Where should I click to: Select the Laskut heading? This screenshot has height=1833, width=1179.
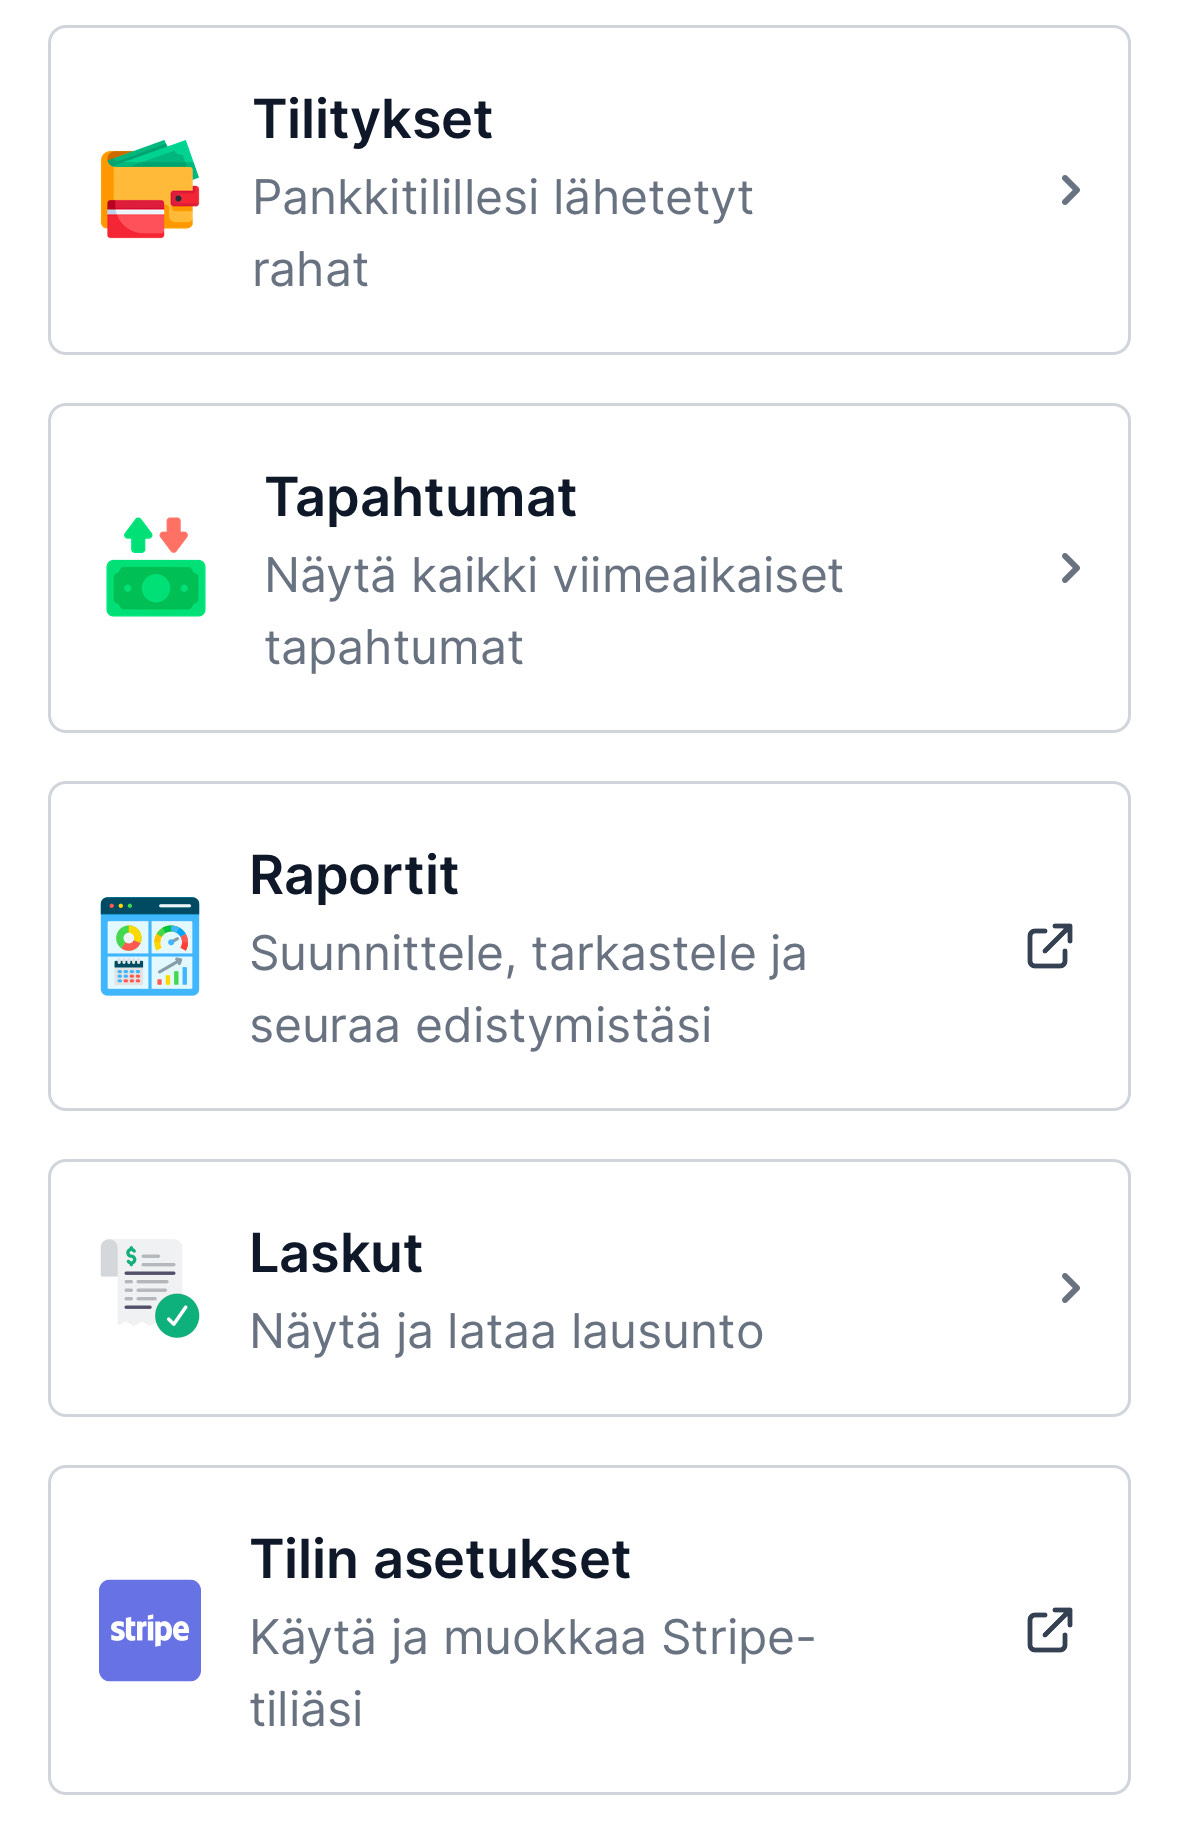(x=336, y=1254)
